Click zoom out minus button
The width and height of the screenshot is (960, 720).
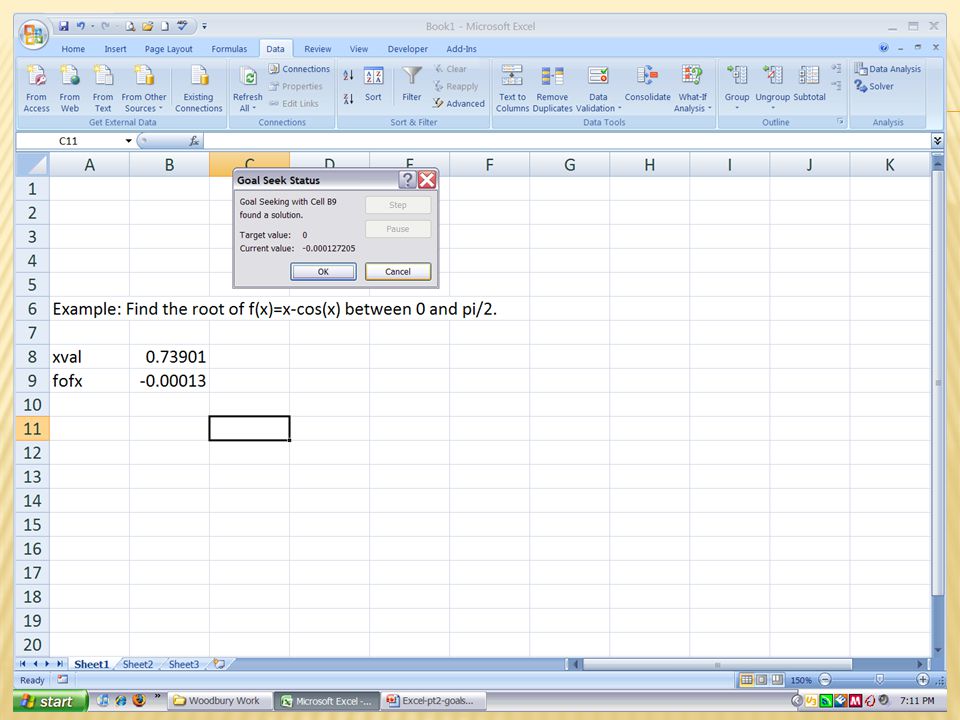click(825, 680)
